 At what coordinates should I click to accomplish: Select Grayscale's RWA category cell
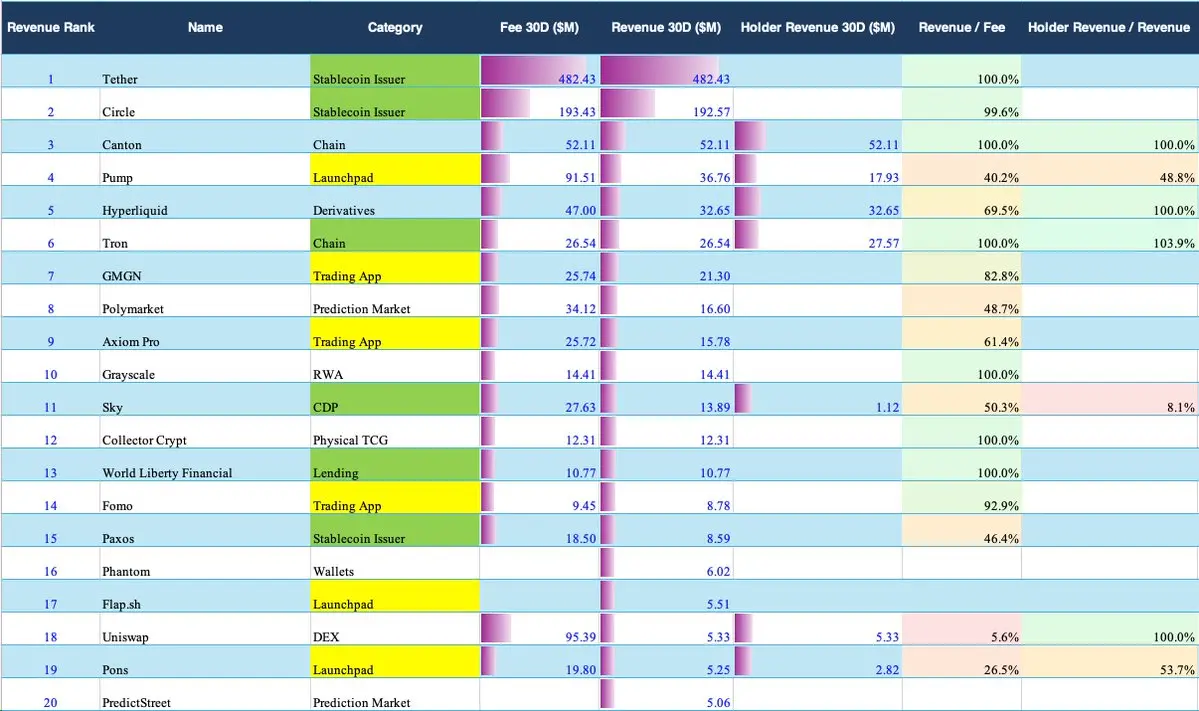[395, 367]
